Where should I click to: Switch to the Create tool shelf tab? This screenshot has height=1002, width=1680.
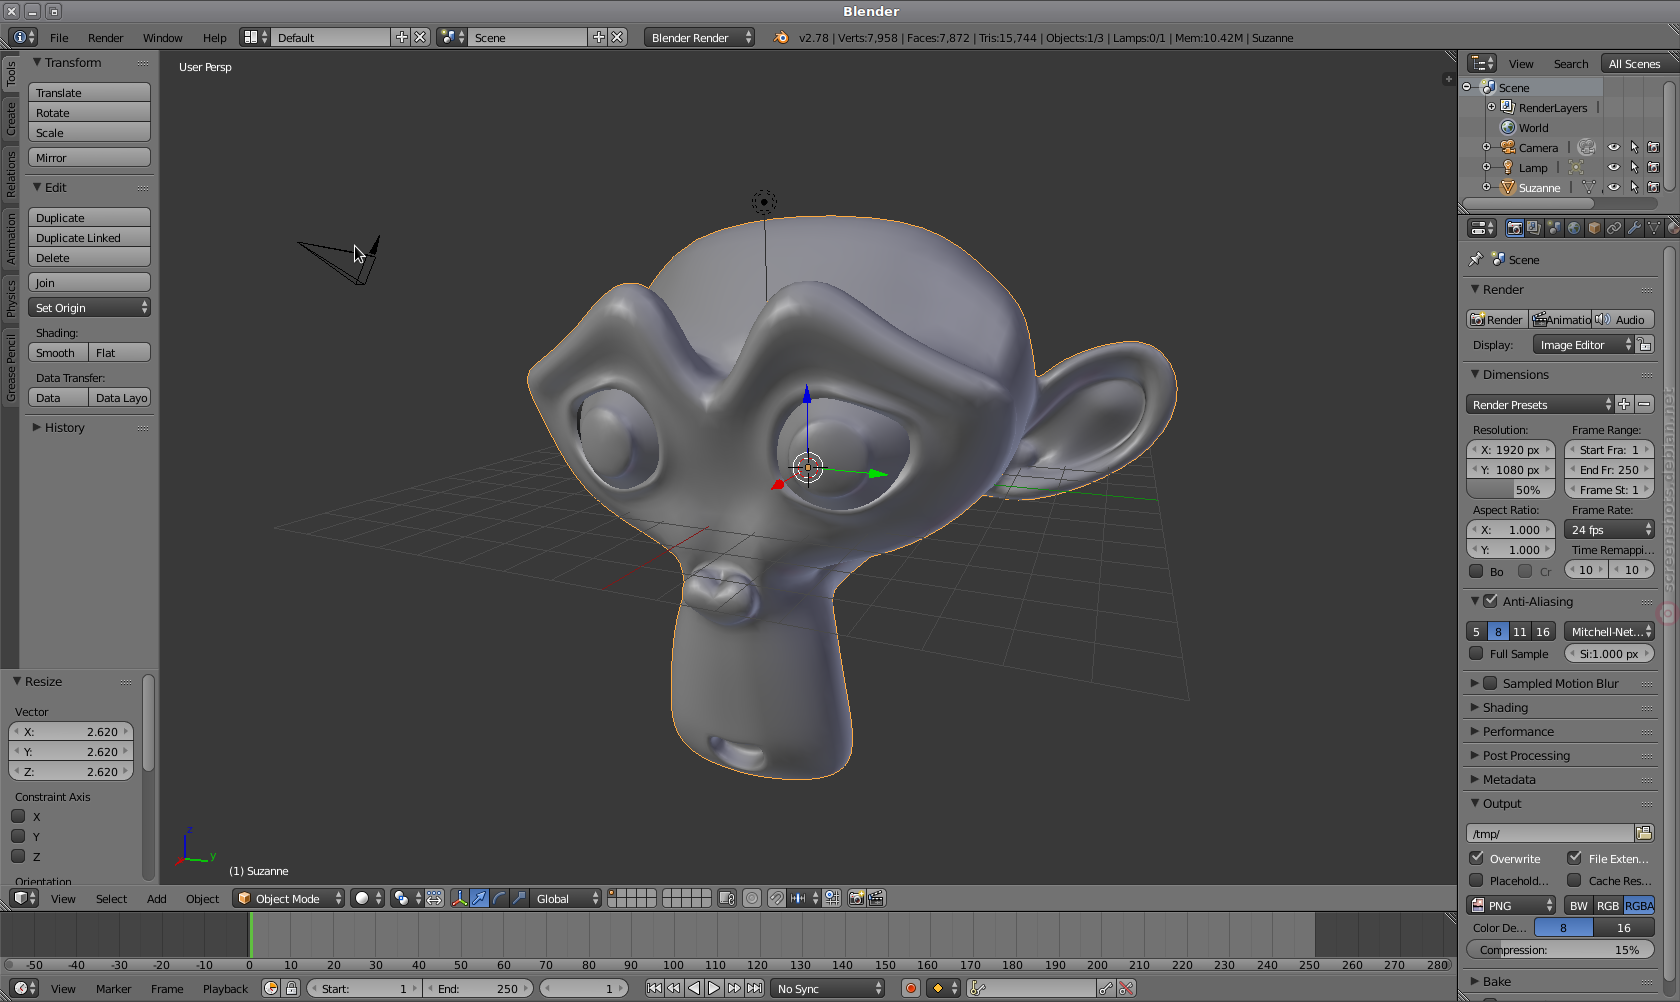point(11,119)
